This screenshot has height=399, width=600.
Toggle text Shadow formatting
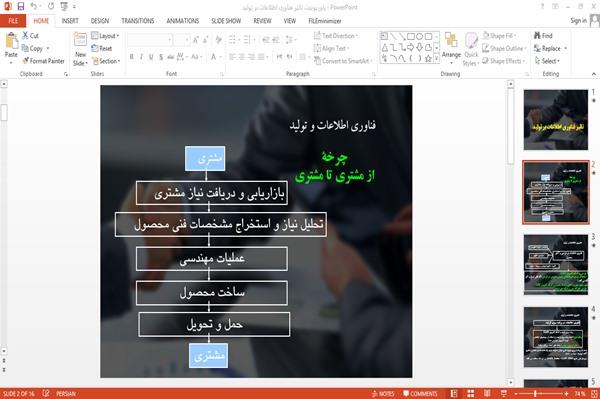click(x=161, y=57)
